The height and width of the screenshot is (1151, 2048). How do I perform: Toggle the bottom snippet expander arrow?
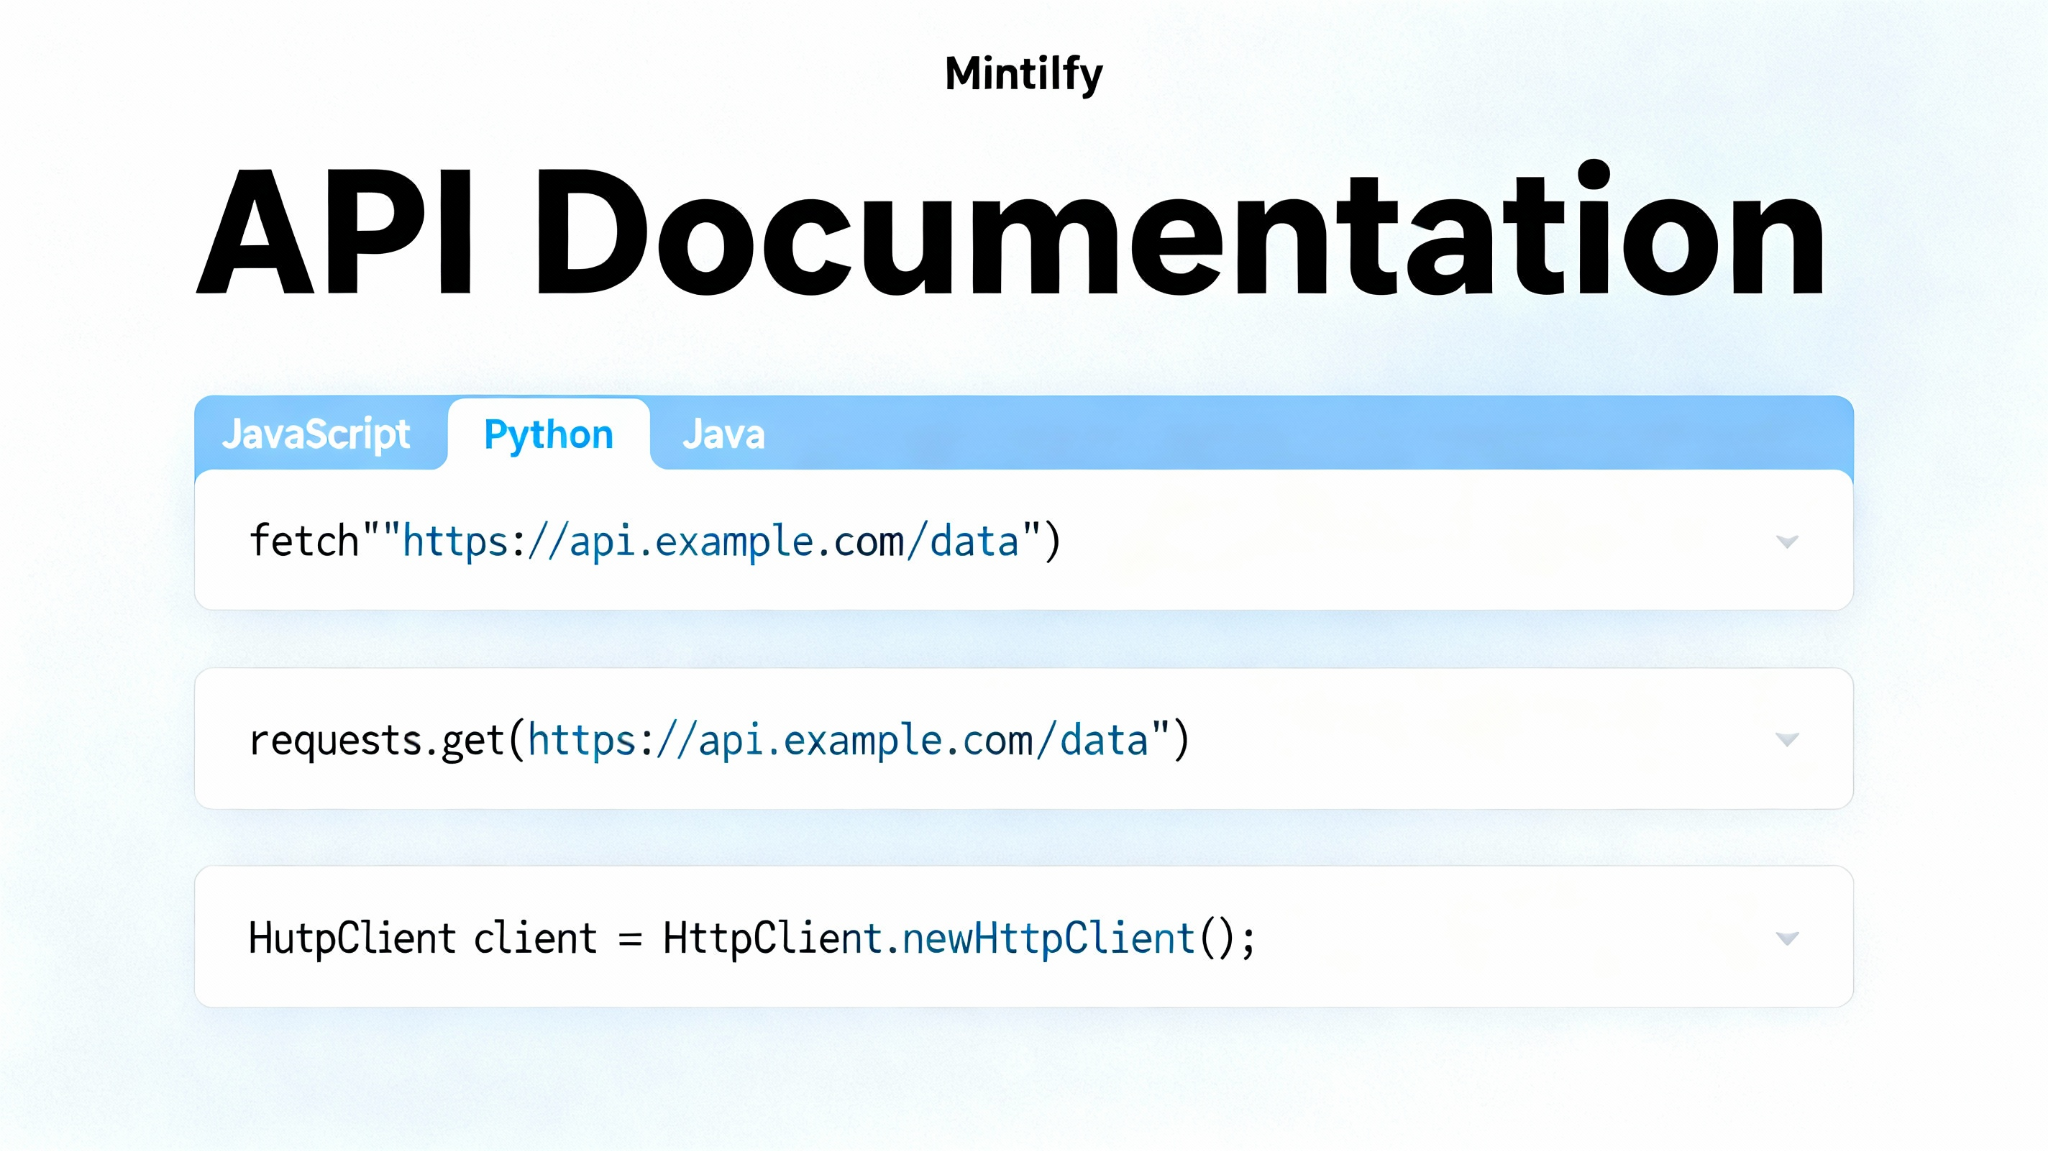tap(1787, 938)
